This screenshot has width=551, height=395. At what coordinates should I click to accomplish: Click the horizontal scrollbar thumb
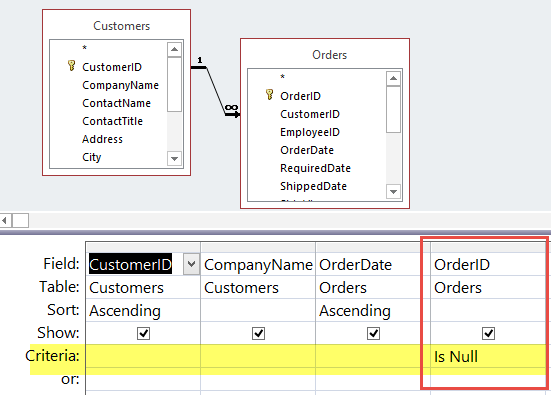pyautogui.click(x=20, y=221)
